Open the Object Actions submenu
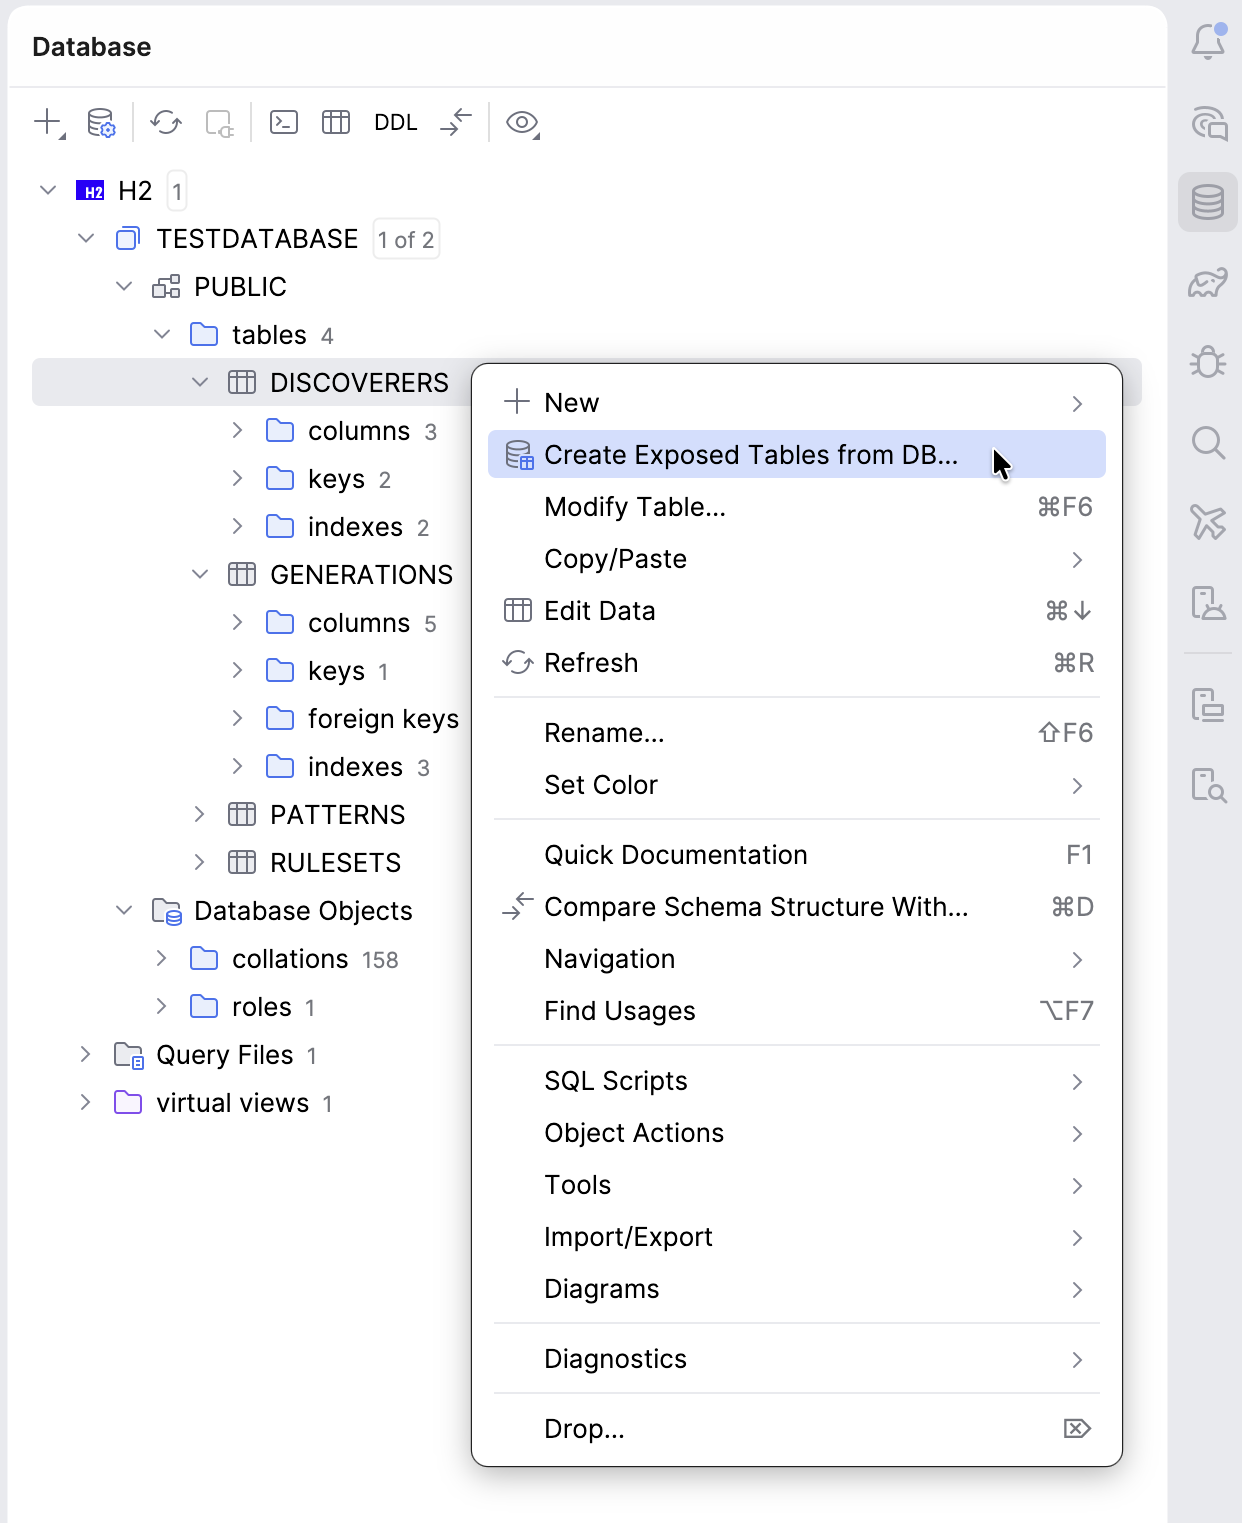 pyautogui.click(x=797, y=1133)
